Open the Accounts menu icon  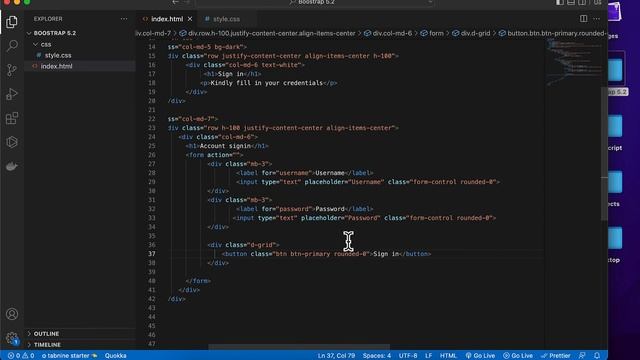click(x=12, y=314)
